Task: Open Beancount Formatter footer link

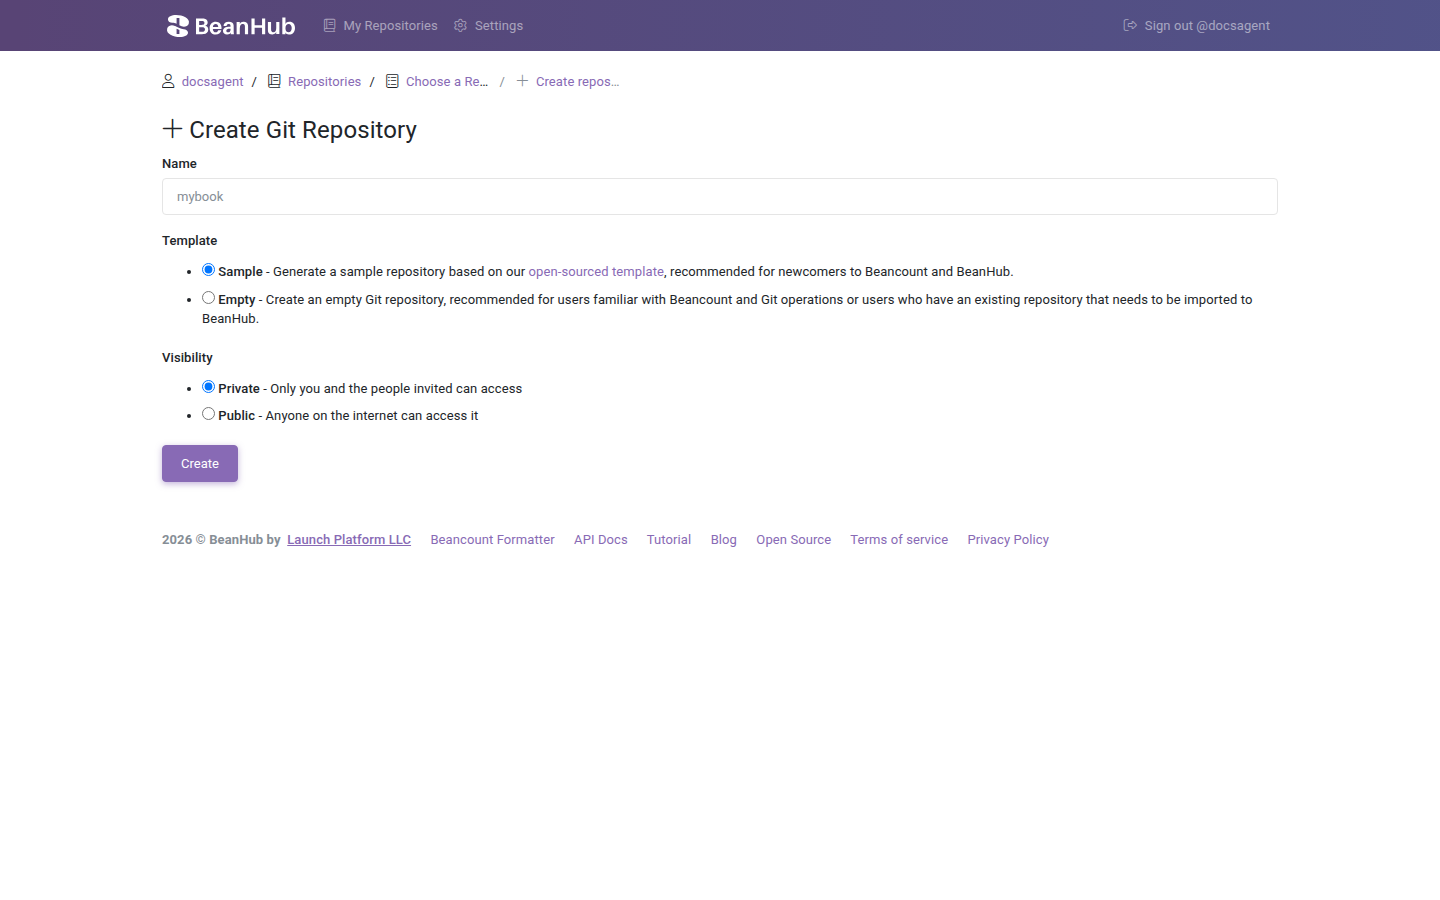Action: coord(492,540)
